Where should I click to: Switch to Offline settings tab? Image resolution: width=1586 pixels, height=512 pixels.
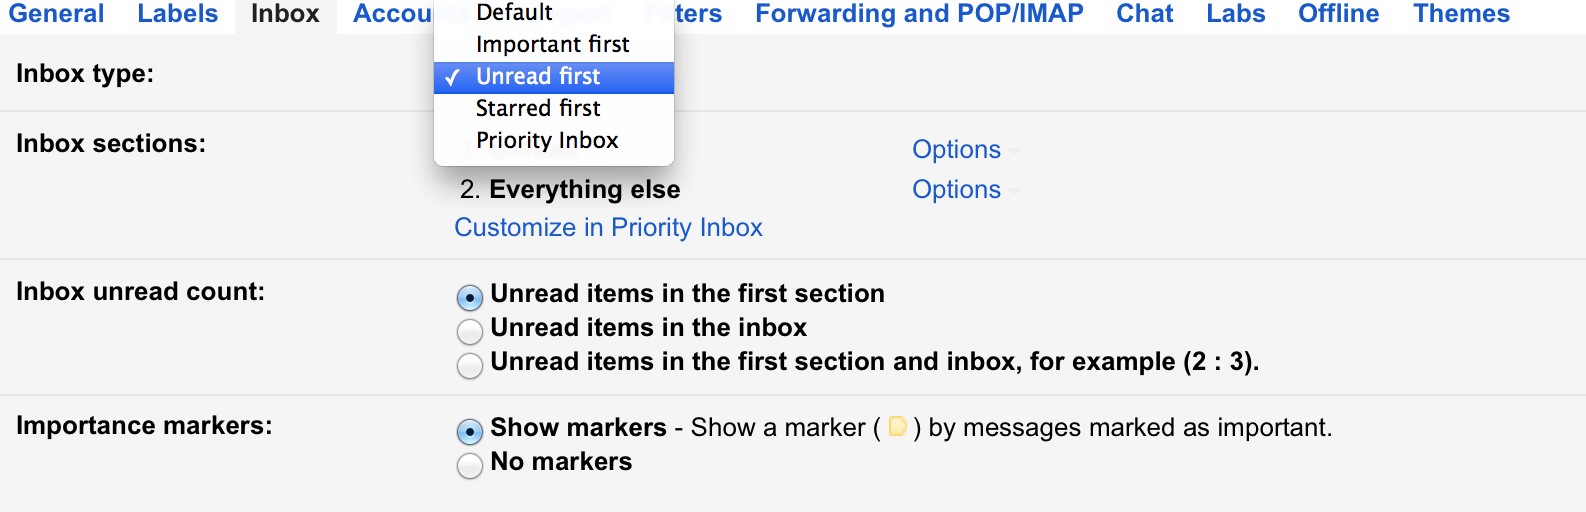tap(1338, 14)
